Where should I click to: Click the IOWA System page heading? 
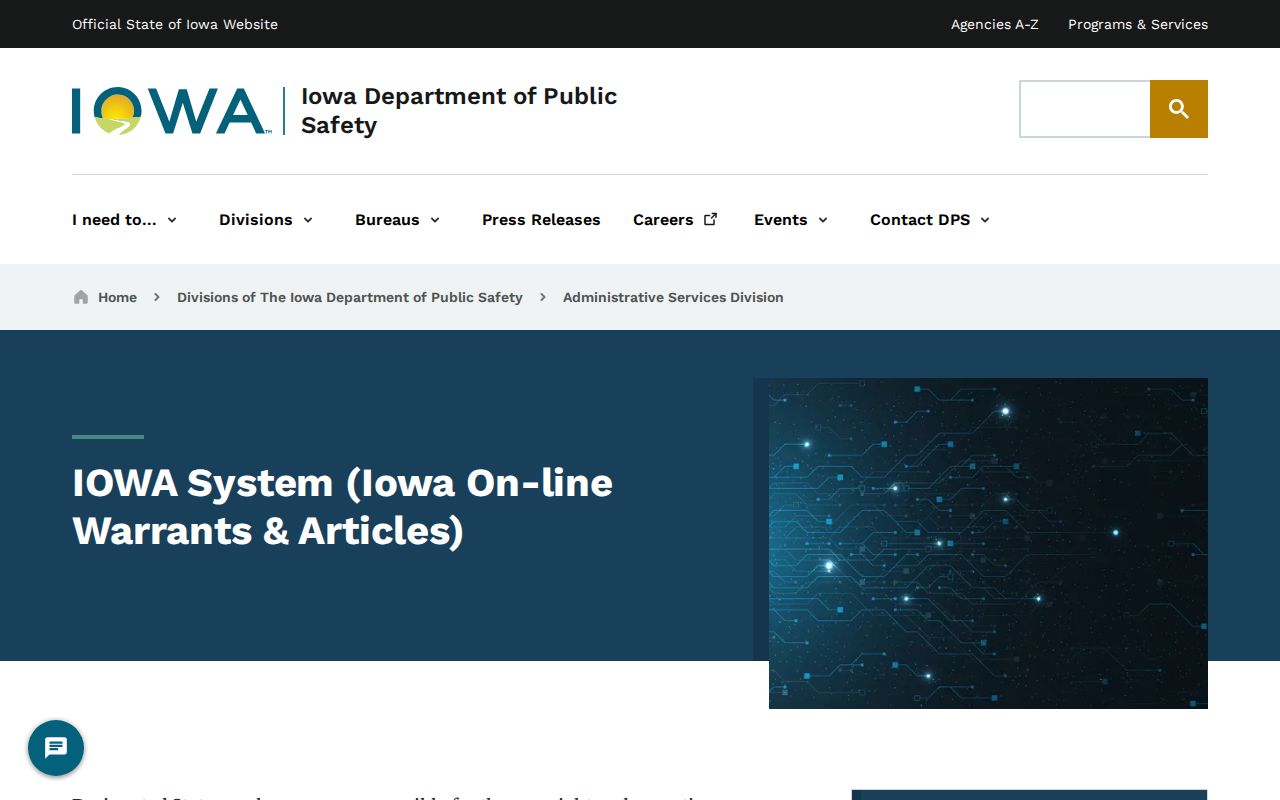pos(343,507)
